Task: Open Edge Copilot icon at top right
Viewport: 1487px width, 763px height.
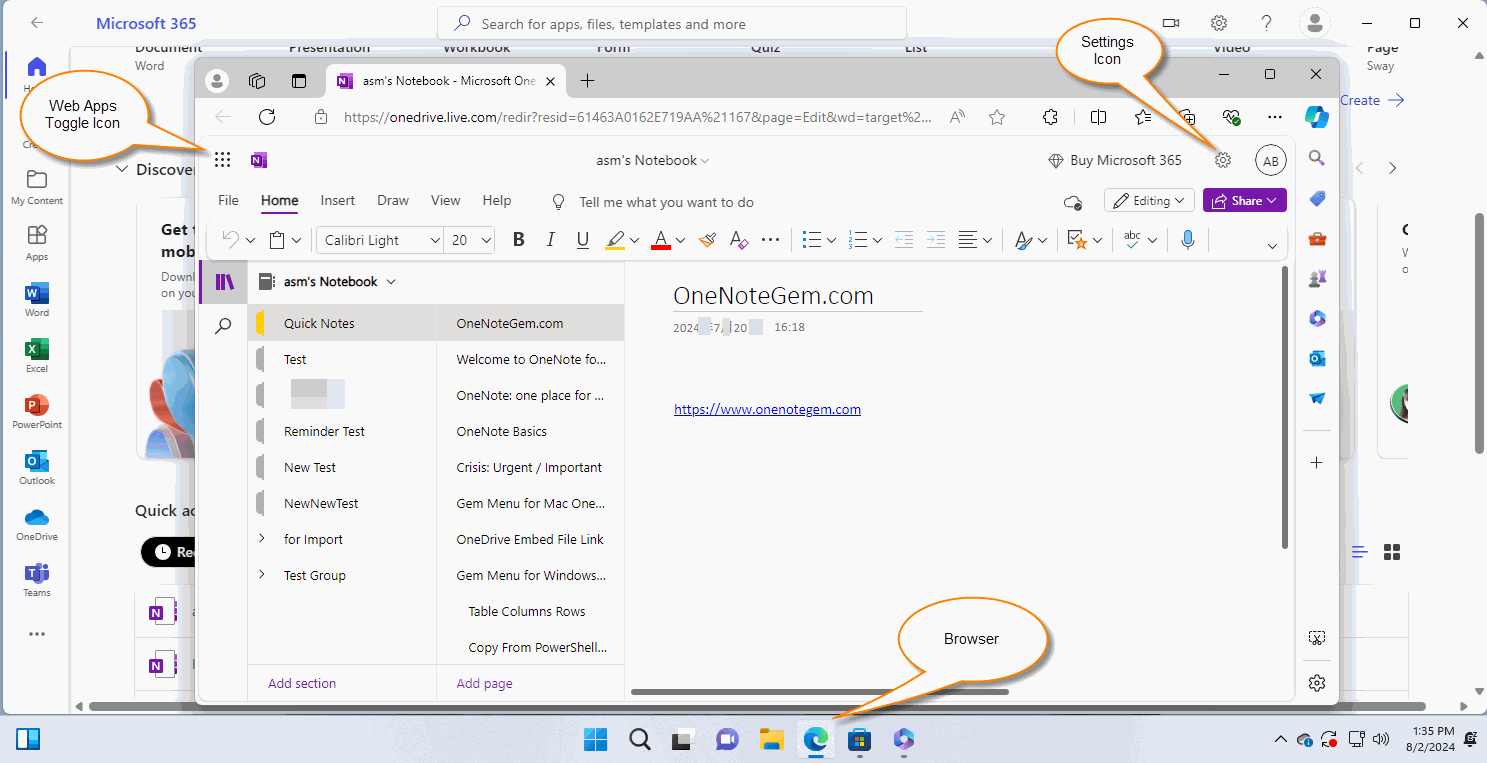Action: coord(1316,117)
